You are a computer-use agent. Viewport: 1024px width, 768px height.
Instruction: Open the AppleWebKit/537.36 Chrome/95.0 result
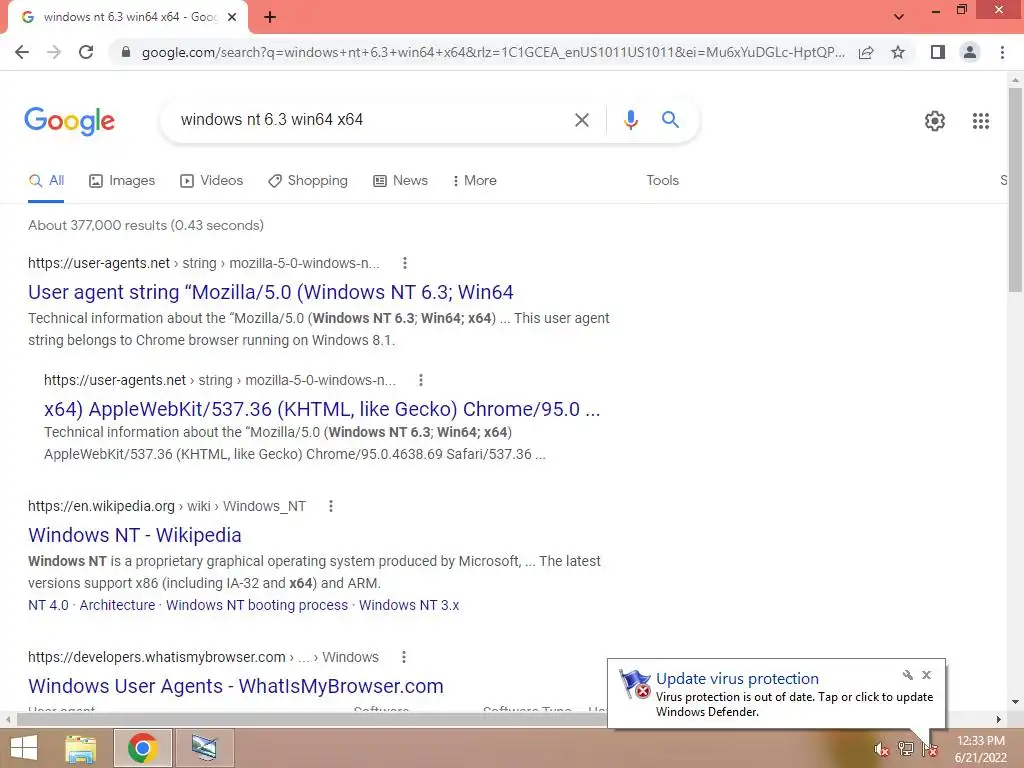322,409
